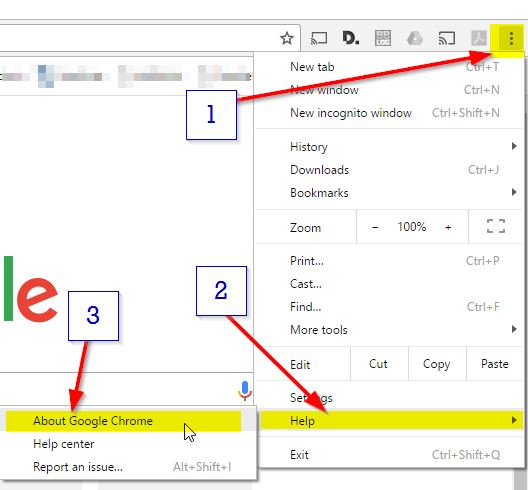The width and height of the screenshot is (528, 490).
Task: Click the 'D.' extension icon
Action: (351, 38)
